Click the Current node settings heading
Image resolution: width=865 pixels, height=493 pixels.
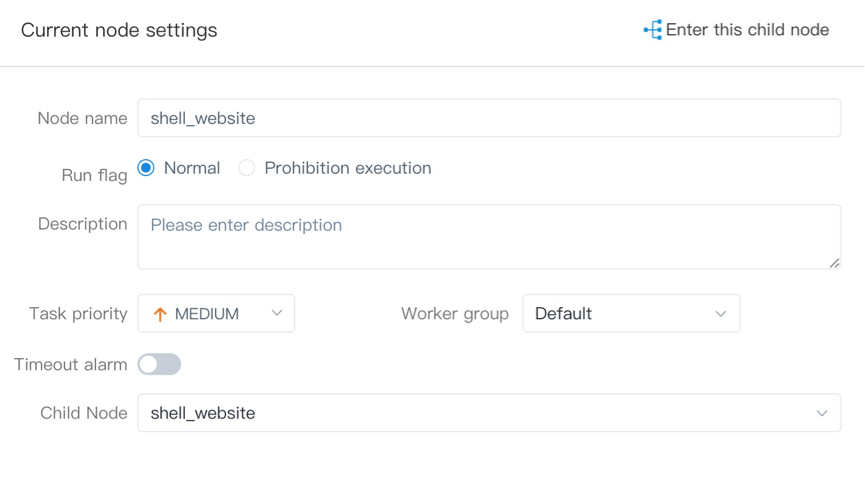click(x=119, y=30)
